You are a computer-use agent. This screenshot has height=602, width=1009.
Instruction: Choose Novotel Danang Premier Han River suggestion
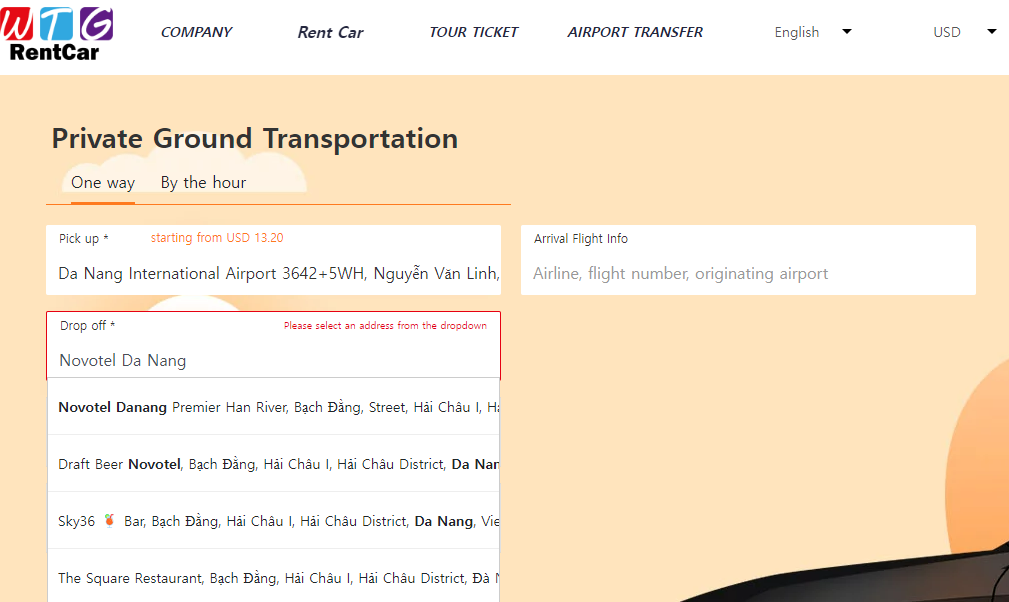[x=273, y=407]
